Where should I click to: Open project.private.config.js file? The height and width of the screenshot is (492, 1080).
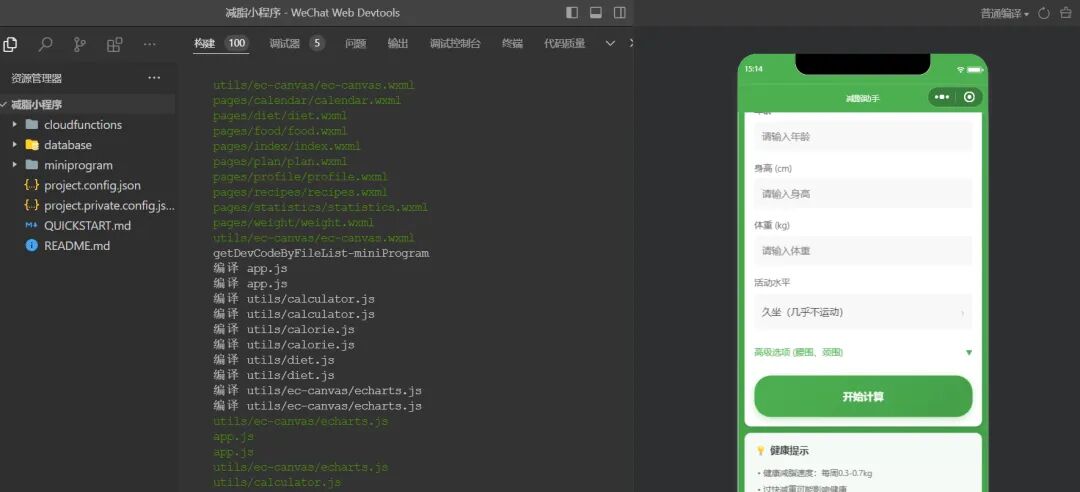tap(109, 205)
